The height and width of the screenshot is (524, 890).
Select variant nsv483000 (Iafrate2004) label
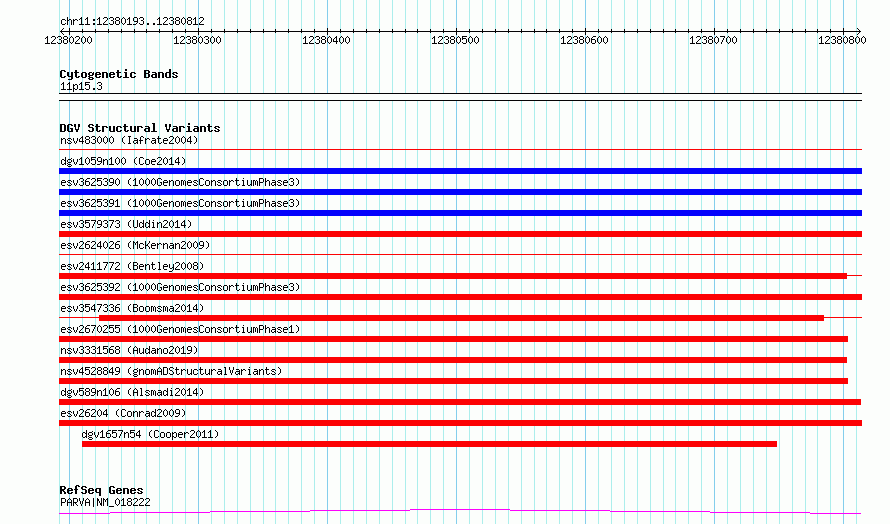[129, 140]
